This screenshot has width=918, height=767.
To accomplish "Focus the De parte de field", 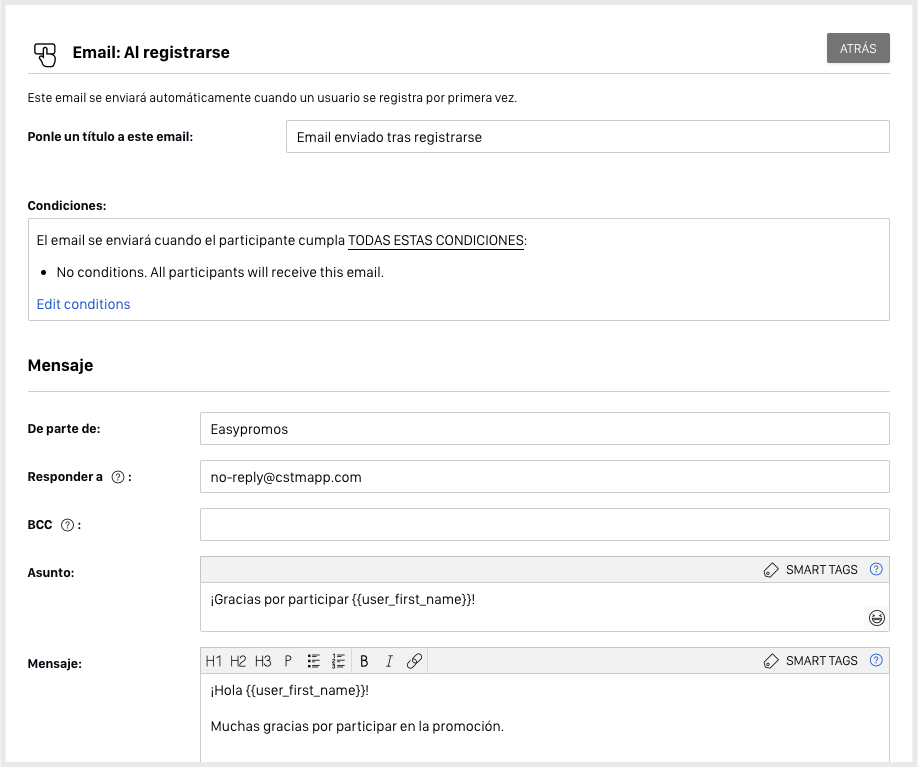I will point(544,429).
